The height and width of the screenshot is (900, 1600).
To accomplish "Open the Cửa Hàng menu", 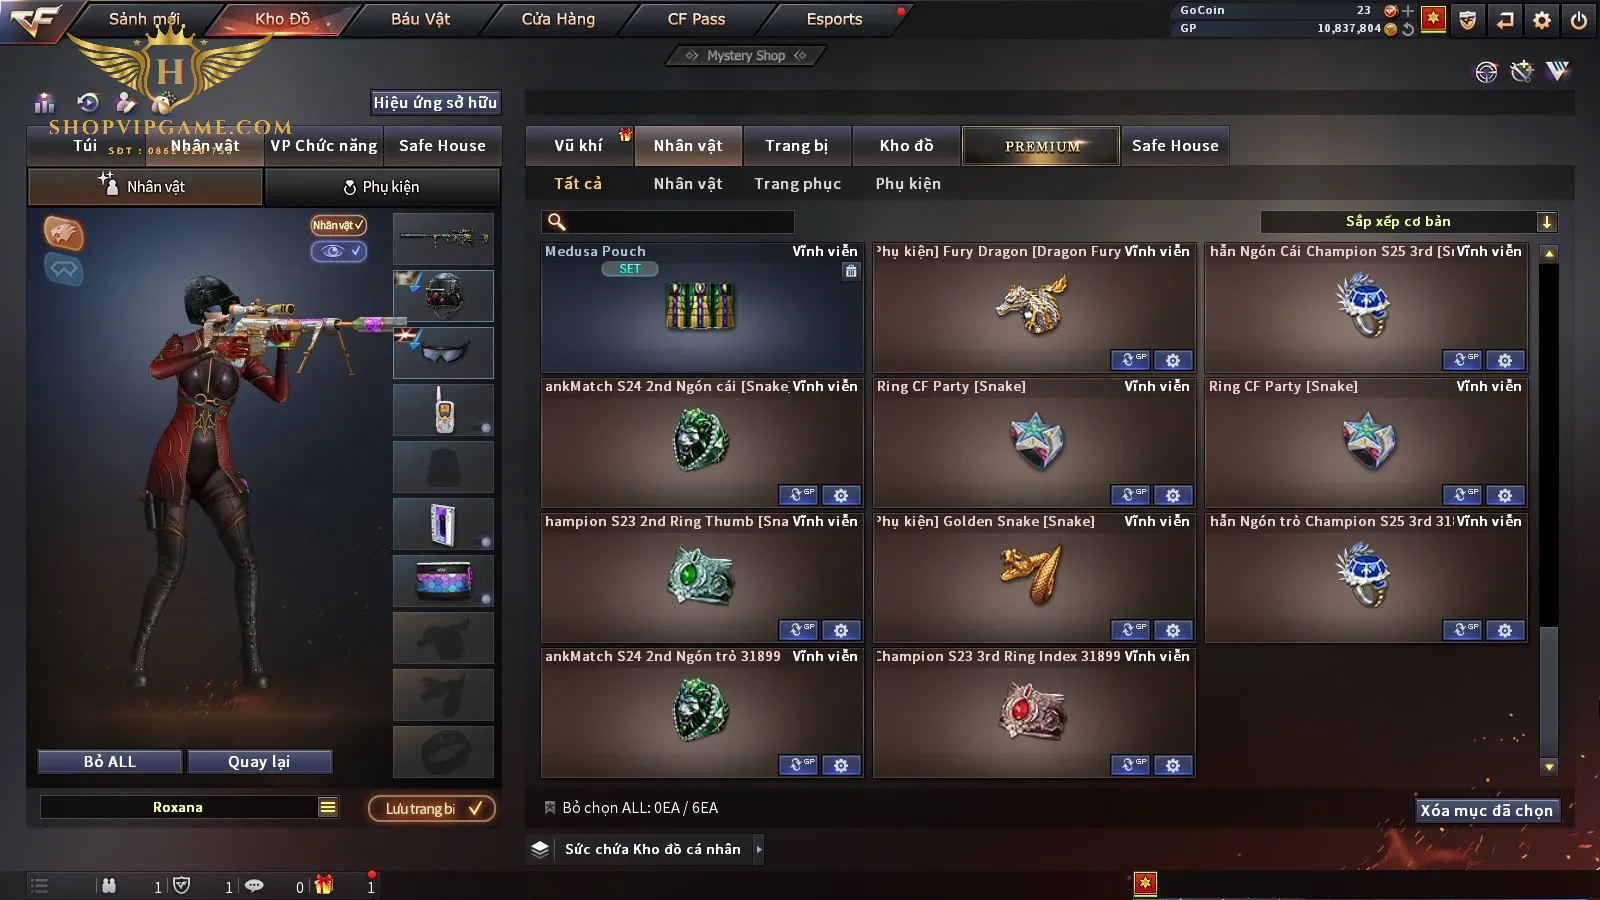I will [558, 19].
